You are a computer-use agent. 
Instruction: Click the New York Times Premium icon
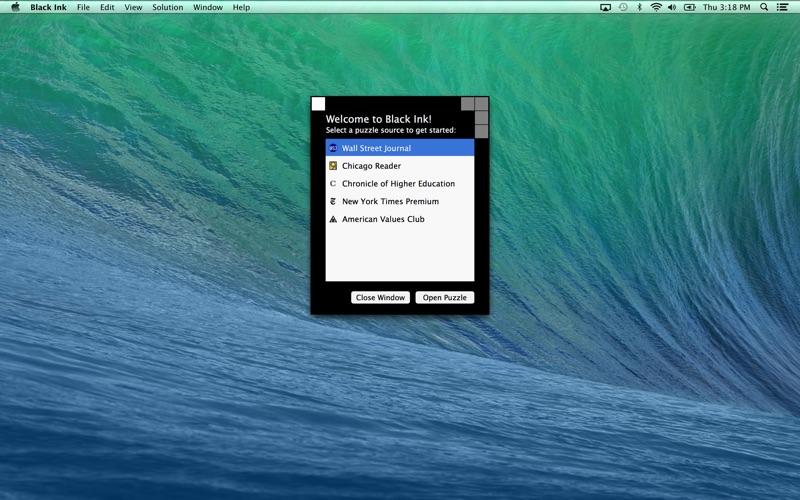[333, 202]
